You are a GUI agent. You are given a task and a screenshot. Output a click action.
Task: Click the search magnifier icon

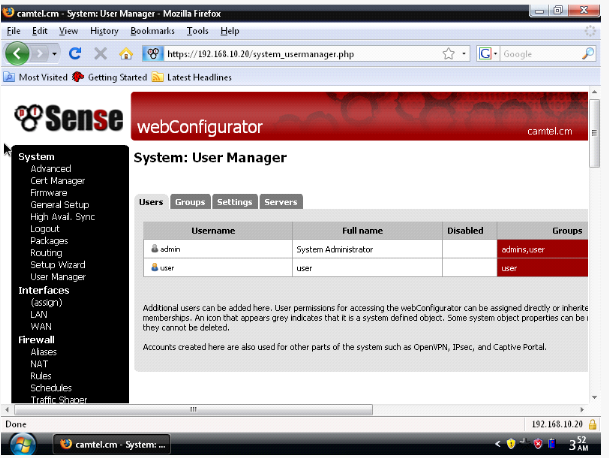[588, 54]
